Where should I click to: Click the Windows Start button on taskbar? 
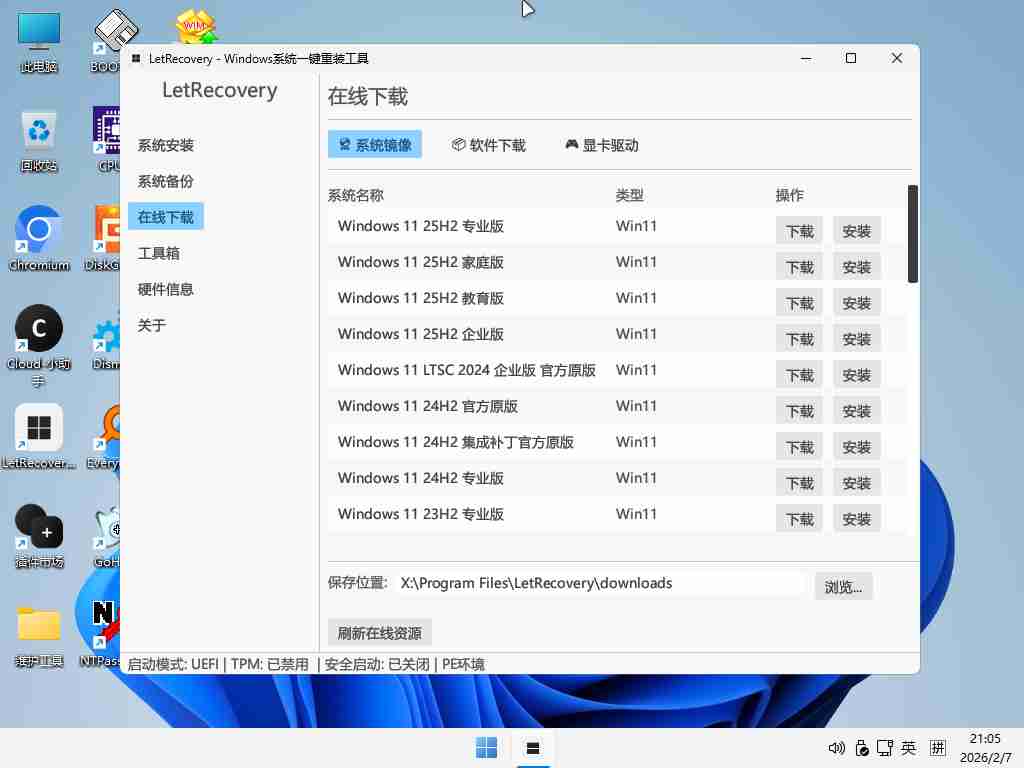pyautogui.click(x=487, y=748)
